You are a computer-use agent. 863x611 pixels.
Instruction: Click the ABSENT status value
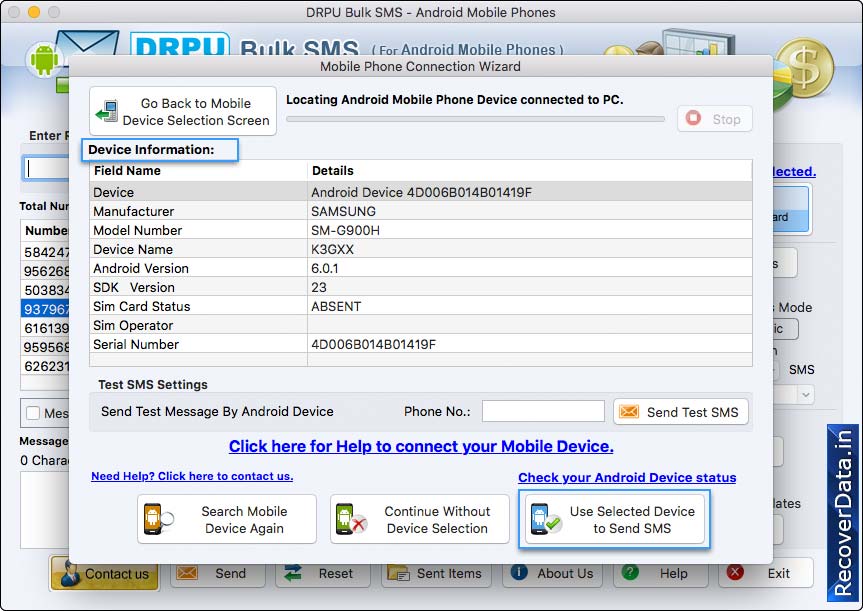click(336, 306)
